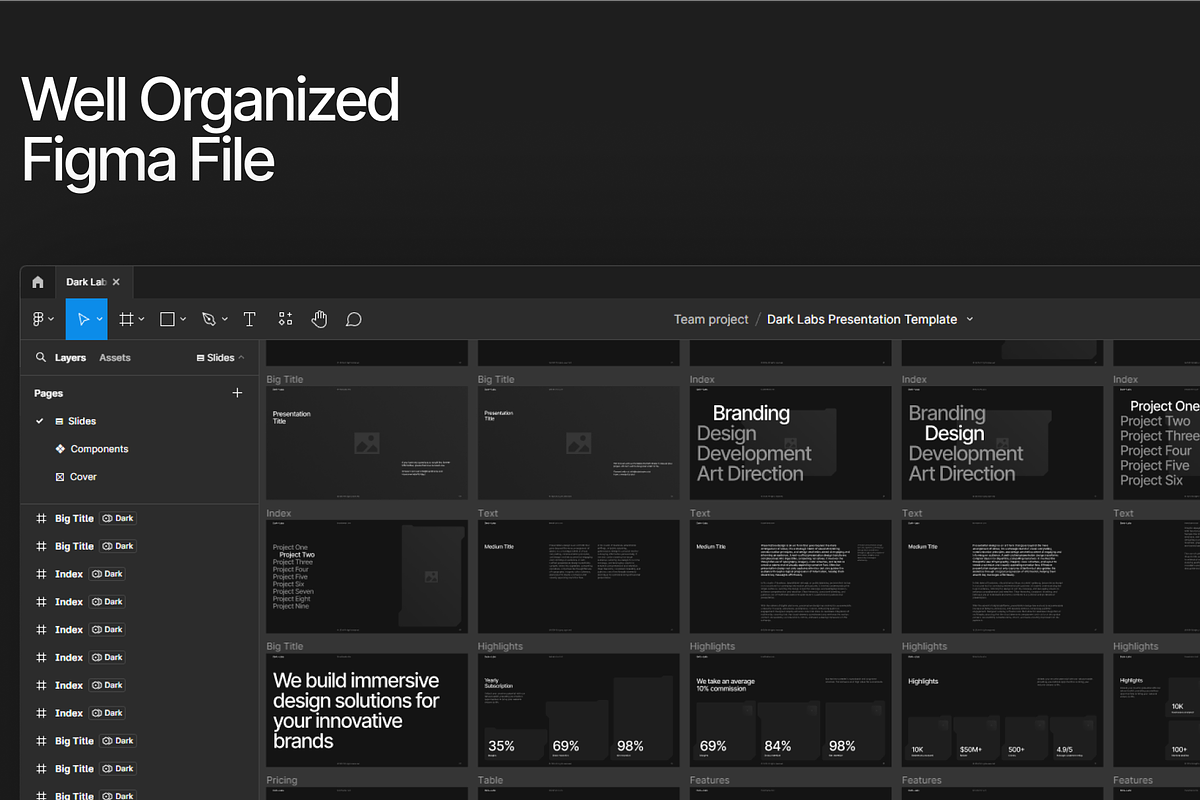Add a new page with plus button
1200x800 pixels.
click(x=237, y=393)
